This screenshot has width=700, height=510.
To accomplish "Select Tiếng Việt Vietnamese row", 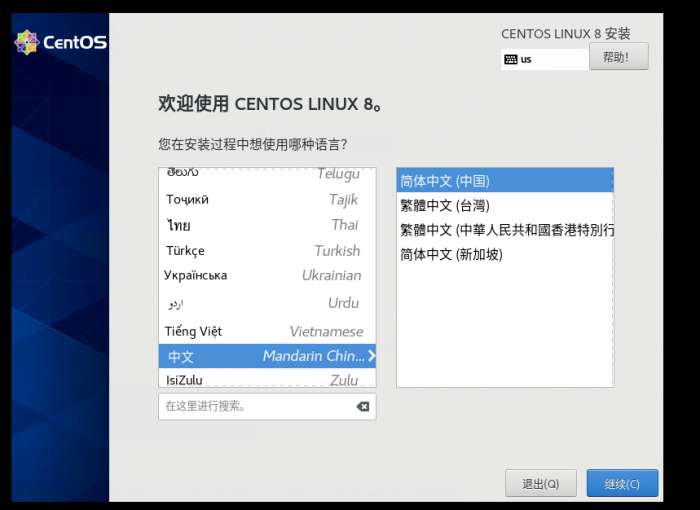I will click(x=267, y=331).
